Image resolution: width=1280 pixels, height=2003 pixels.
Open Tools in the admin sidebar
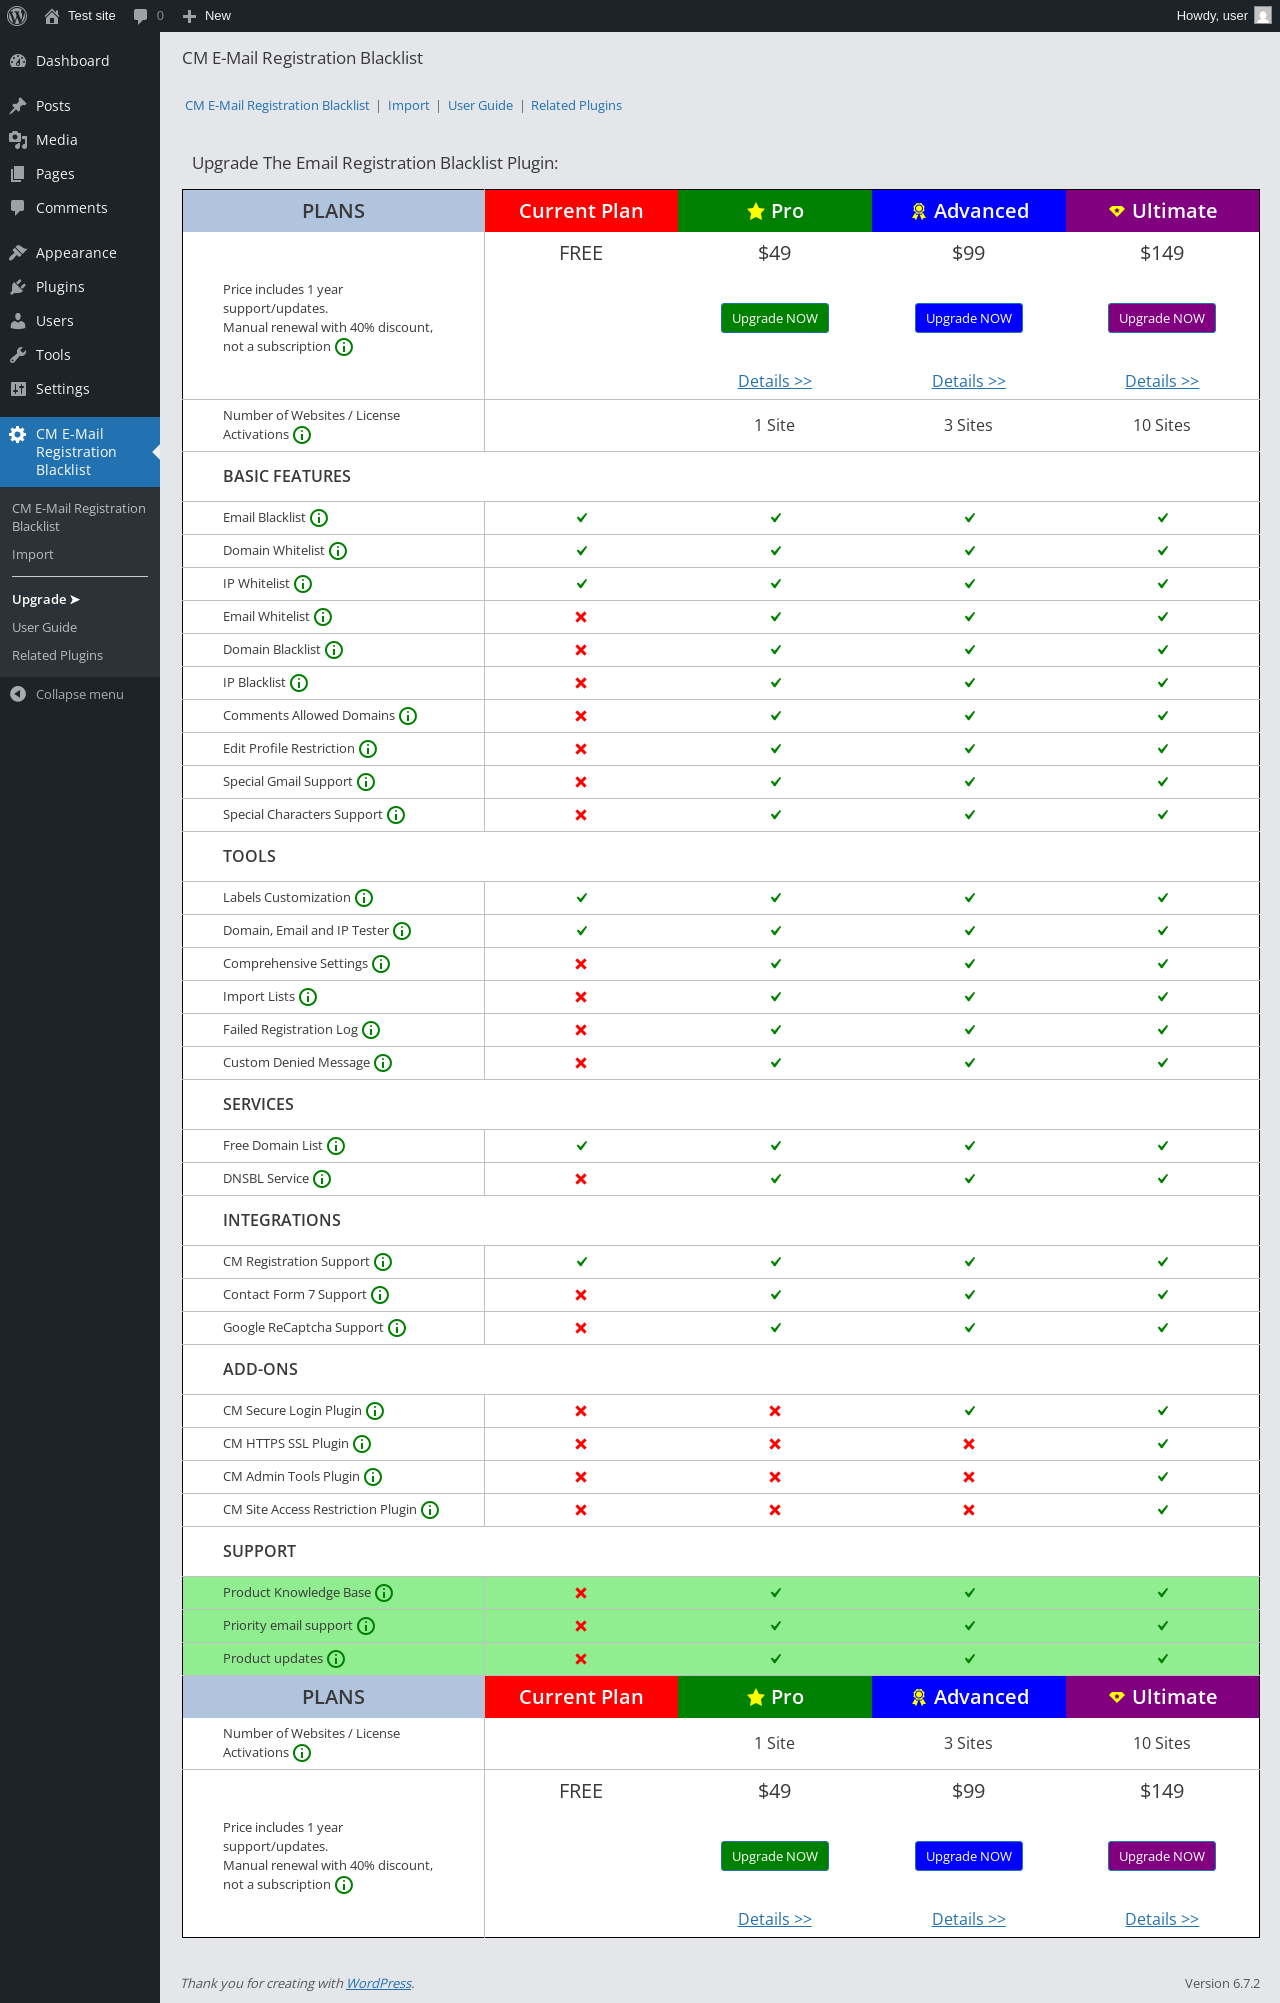[80, 355]
